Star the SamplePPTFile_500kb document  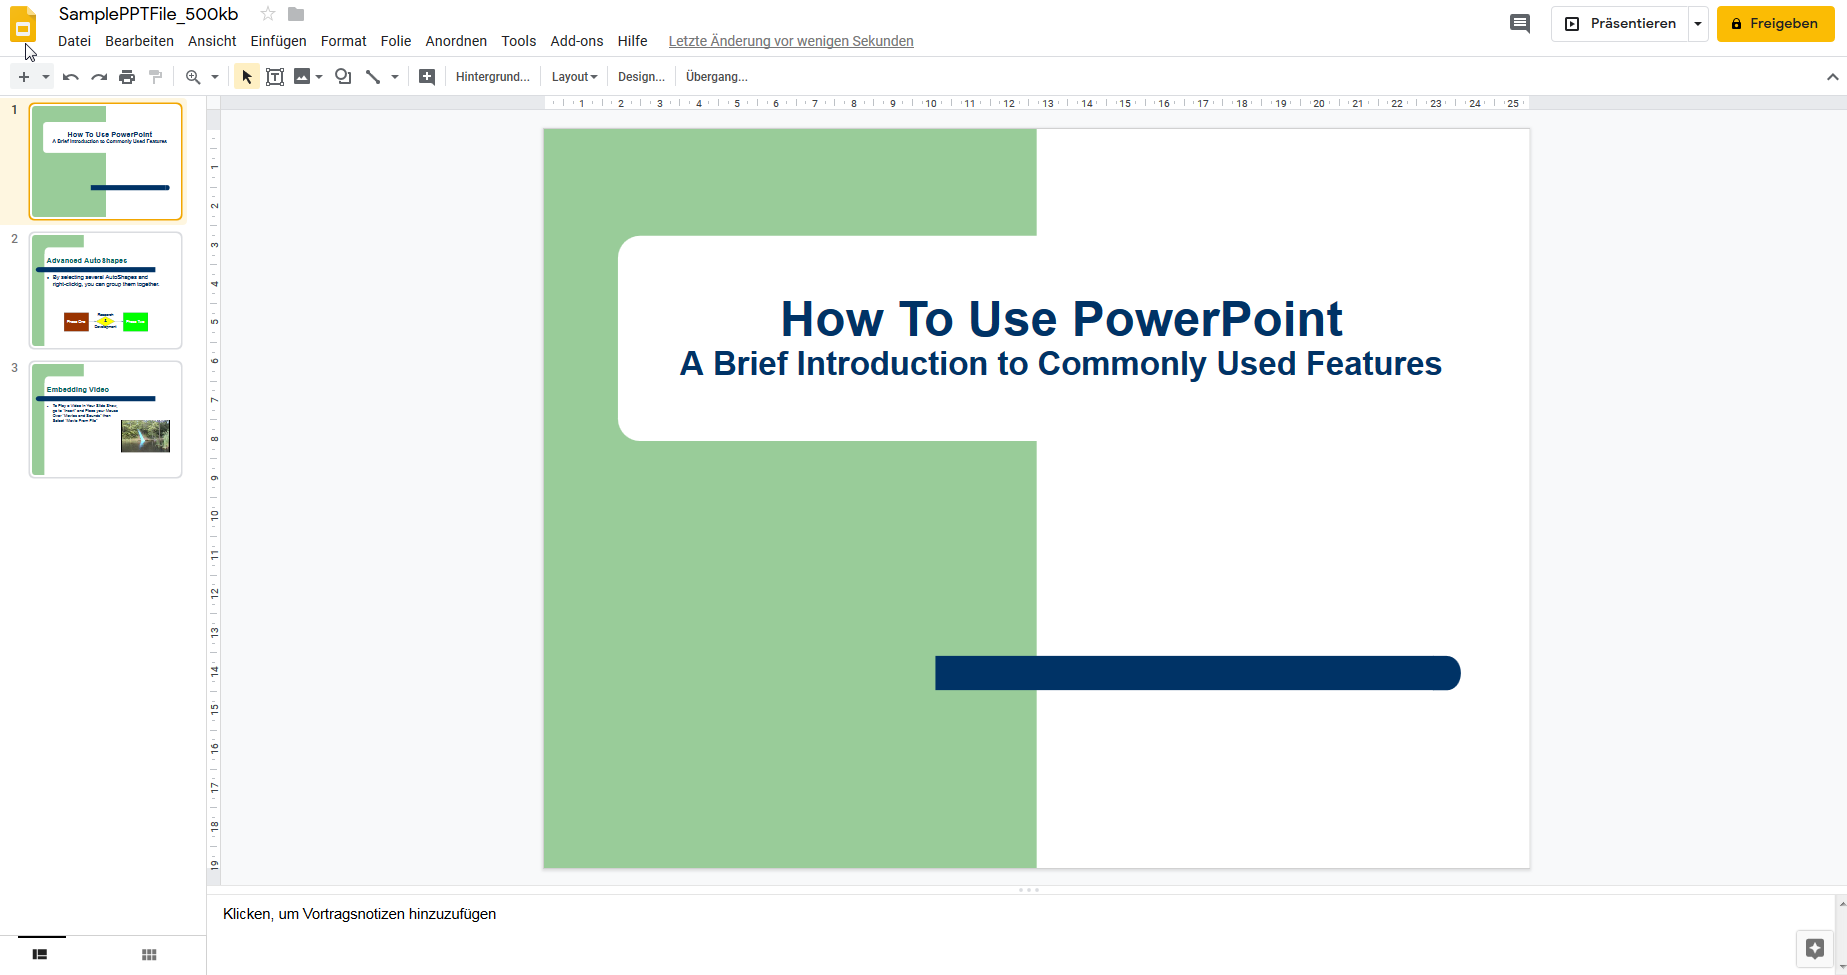tap(268, 14)
